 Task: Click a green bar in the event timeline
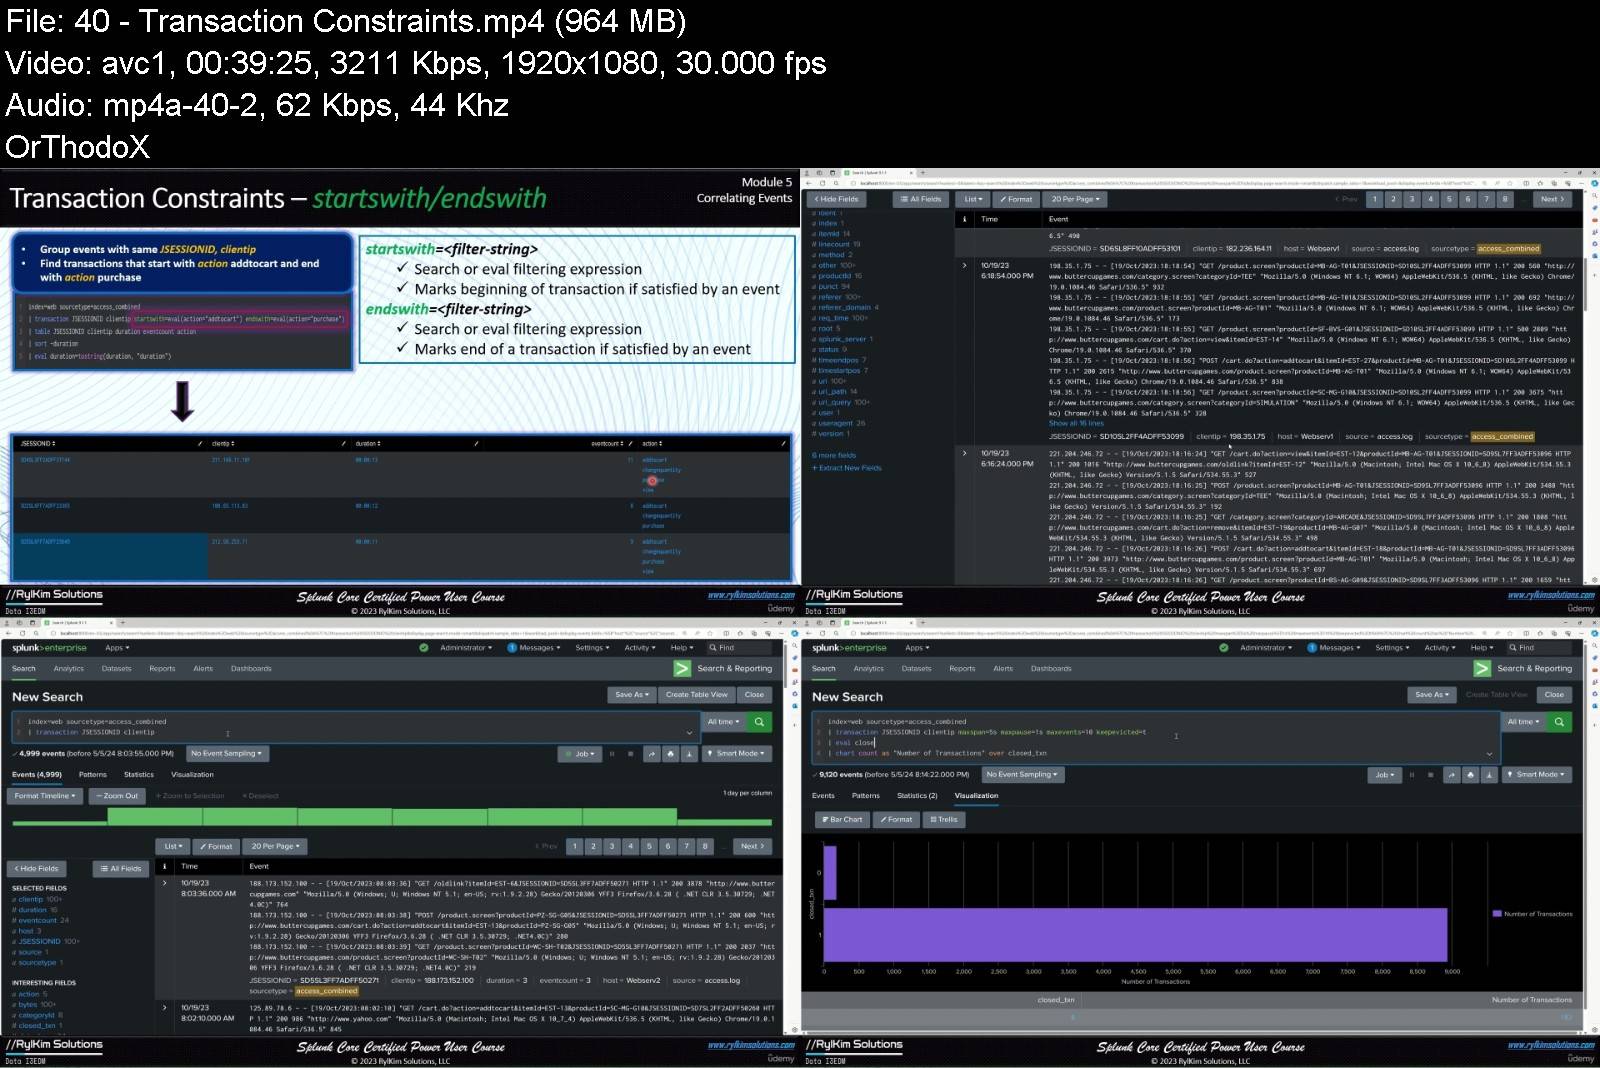[400, 817]
